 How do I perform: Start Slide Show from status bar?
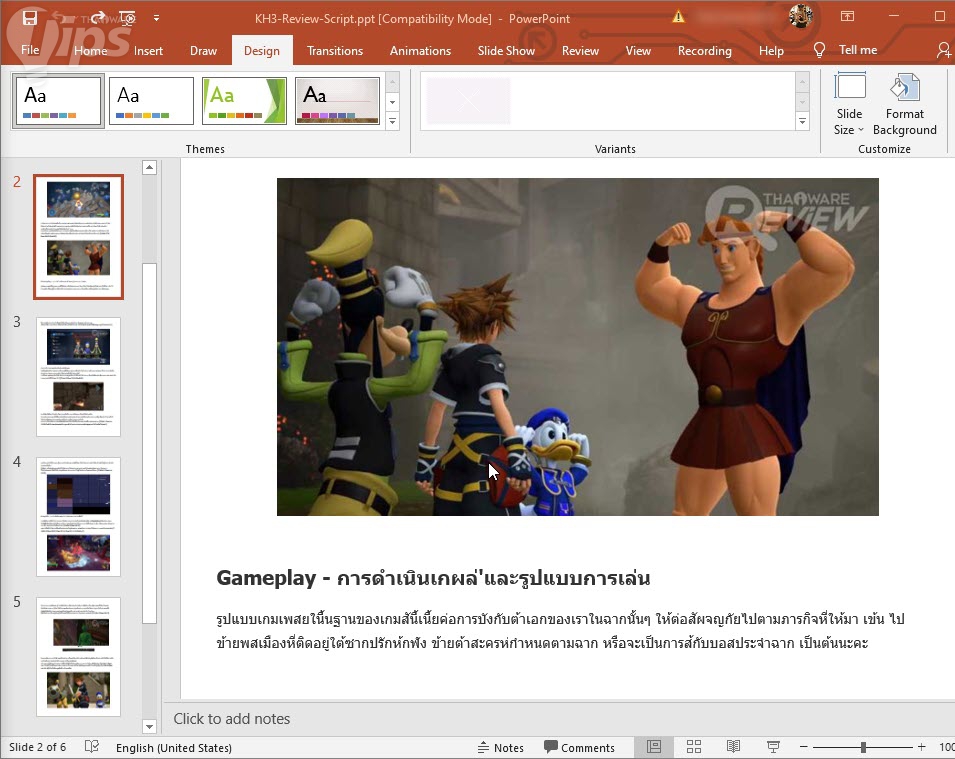[773, 747]
